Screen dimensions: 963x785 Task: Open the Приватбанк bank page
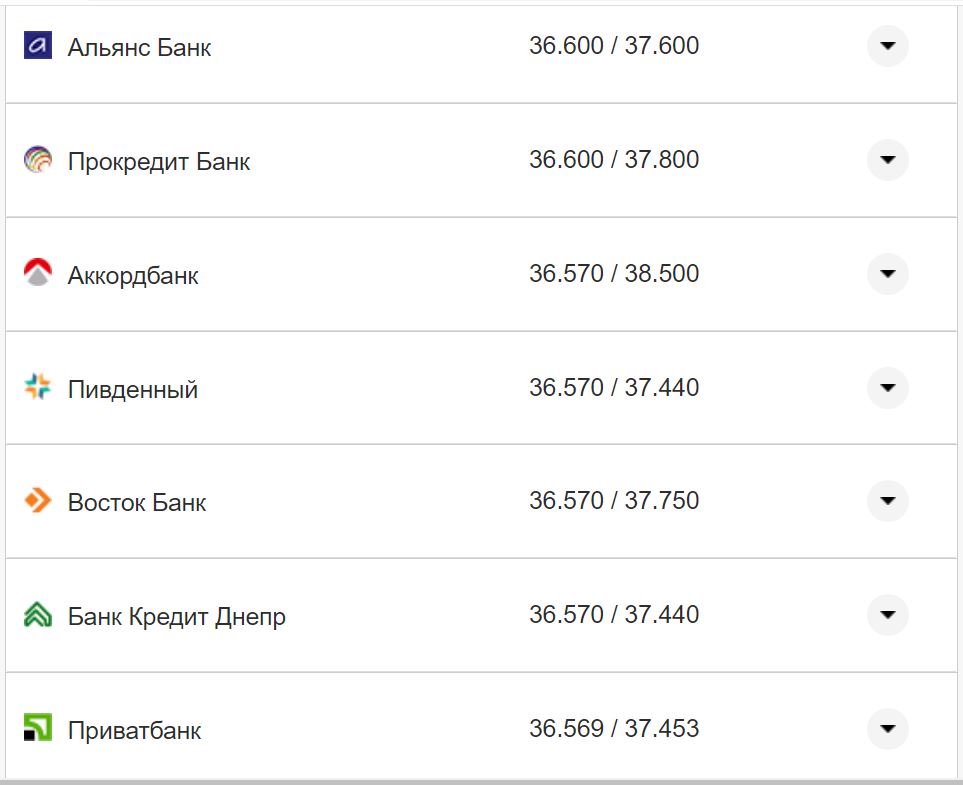pyautogui.click(x=133, y=731)
